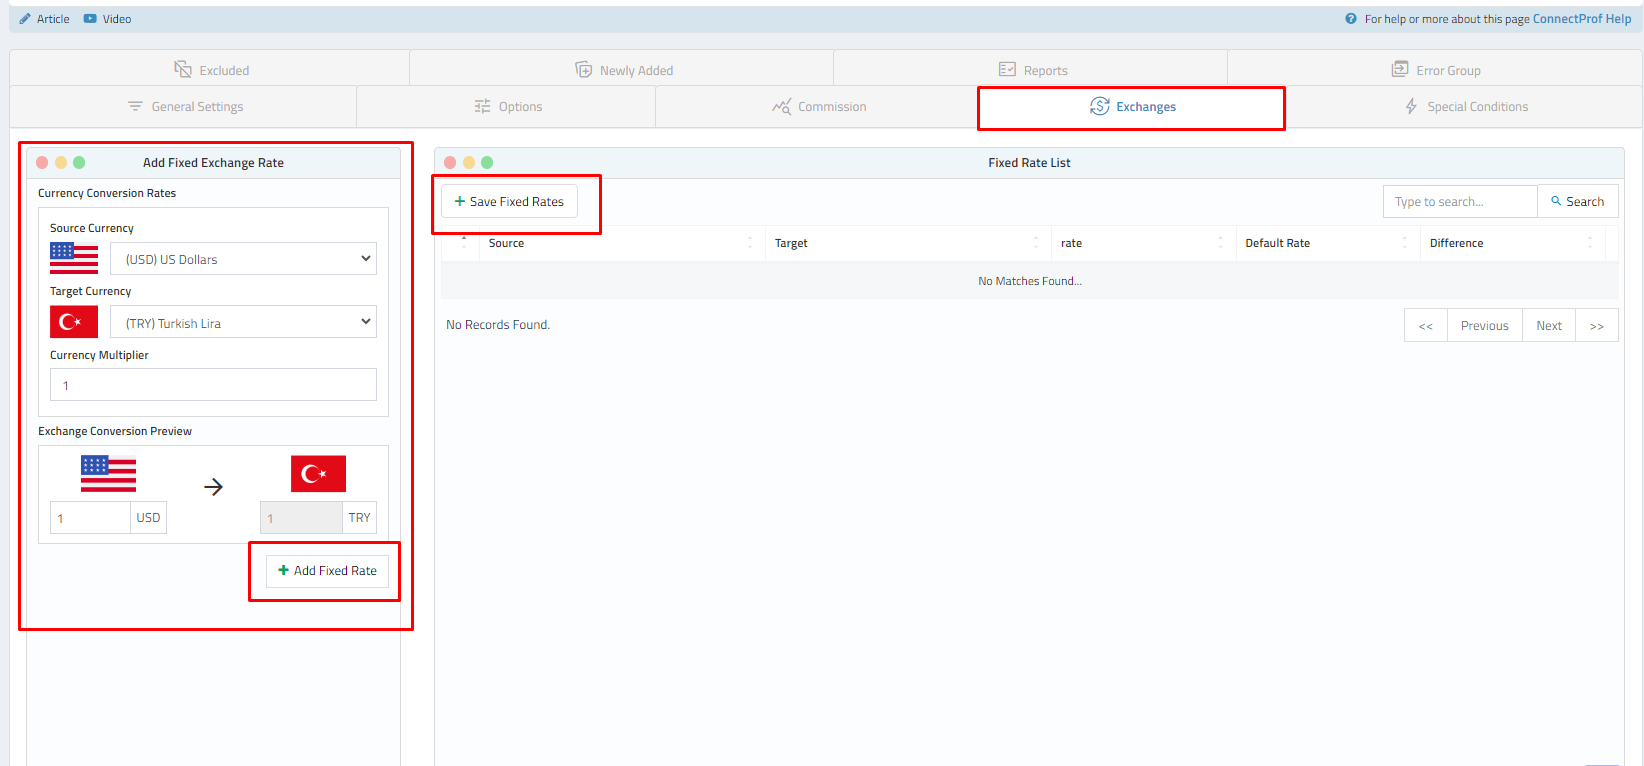Click the Error Group tab icon
This screenshot has width=1644, height=766.
[1400, 70]
